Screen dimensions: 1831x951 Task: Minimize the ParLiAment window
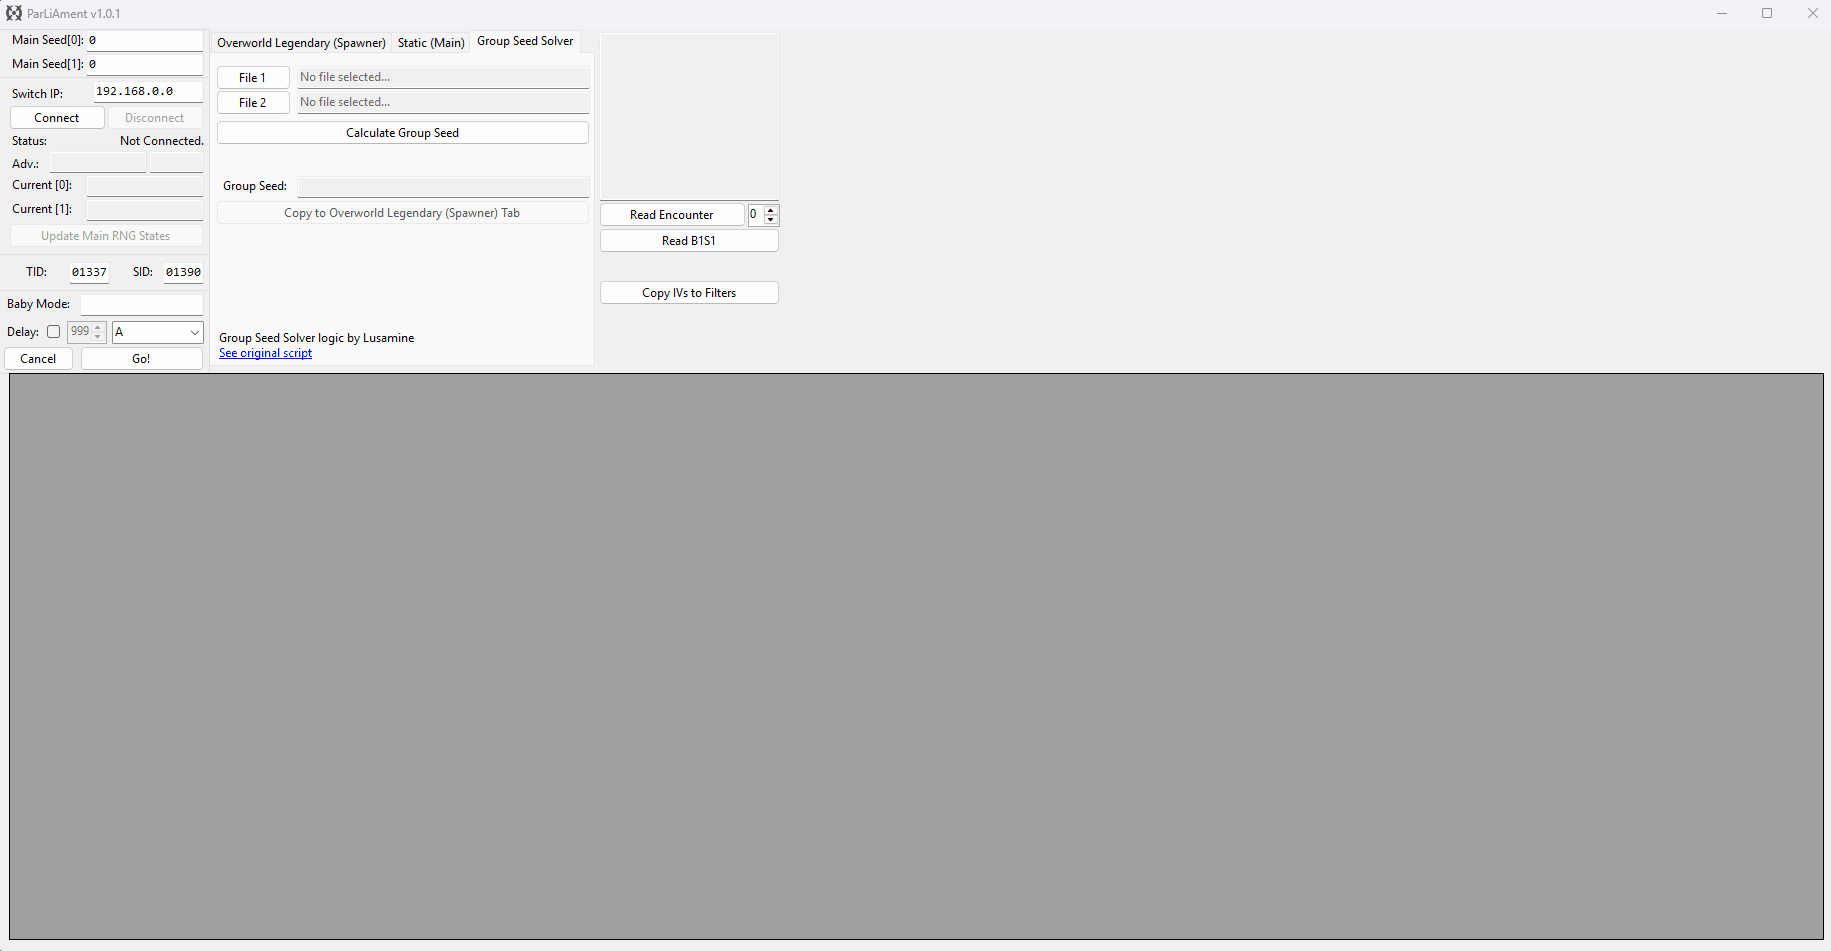(1722, 13)
